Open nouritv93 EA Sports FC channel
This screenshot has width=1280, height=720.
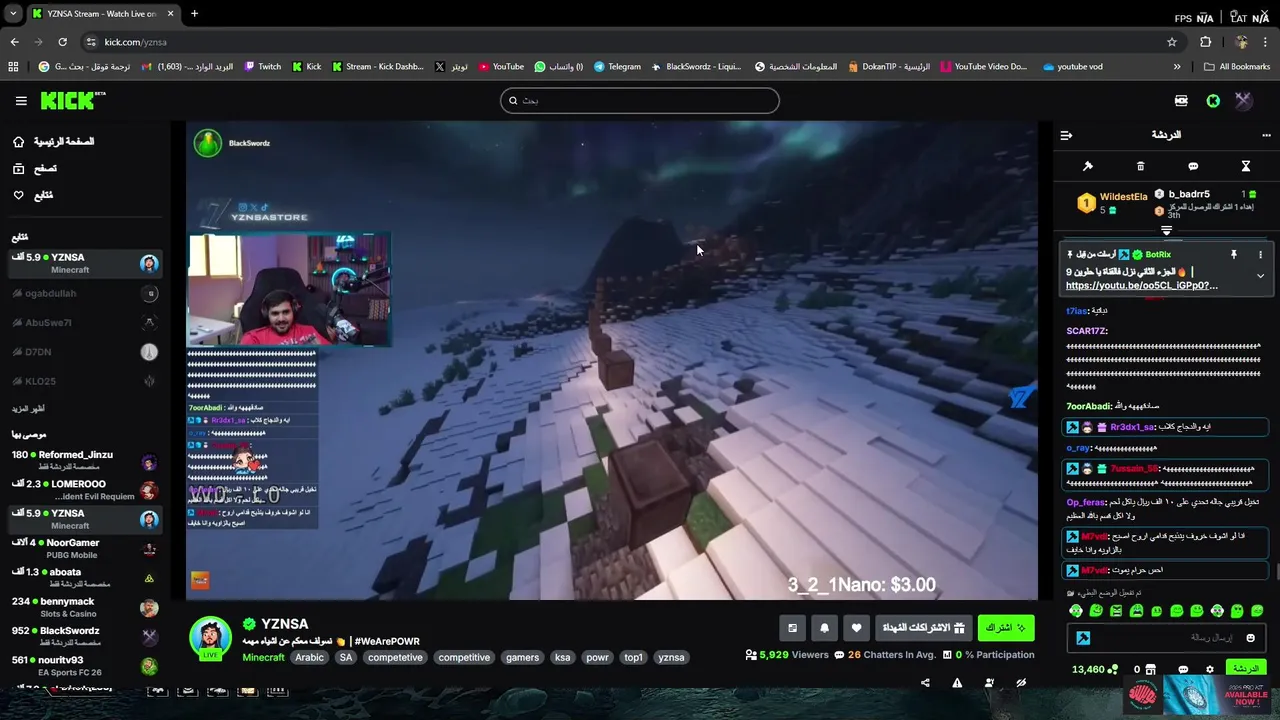(84, 666)
